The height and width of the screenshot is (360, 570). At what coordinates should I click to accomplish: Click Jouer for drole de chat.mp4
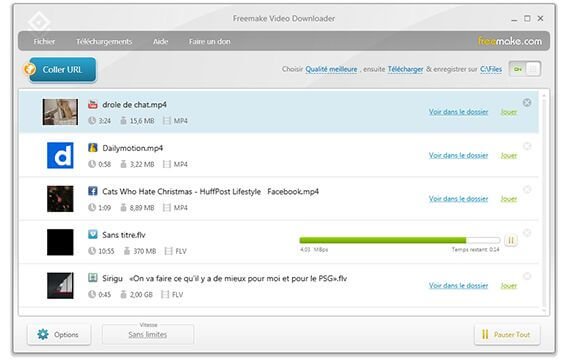tap(509, 112)
